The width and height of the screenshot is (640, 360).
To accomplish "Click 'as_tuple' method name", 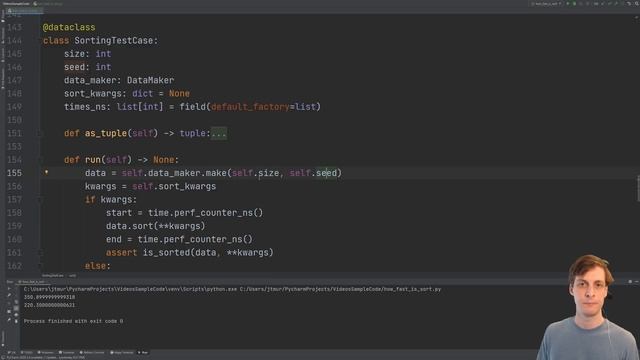I will 106,133.
